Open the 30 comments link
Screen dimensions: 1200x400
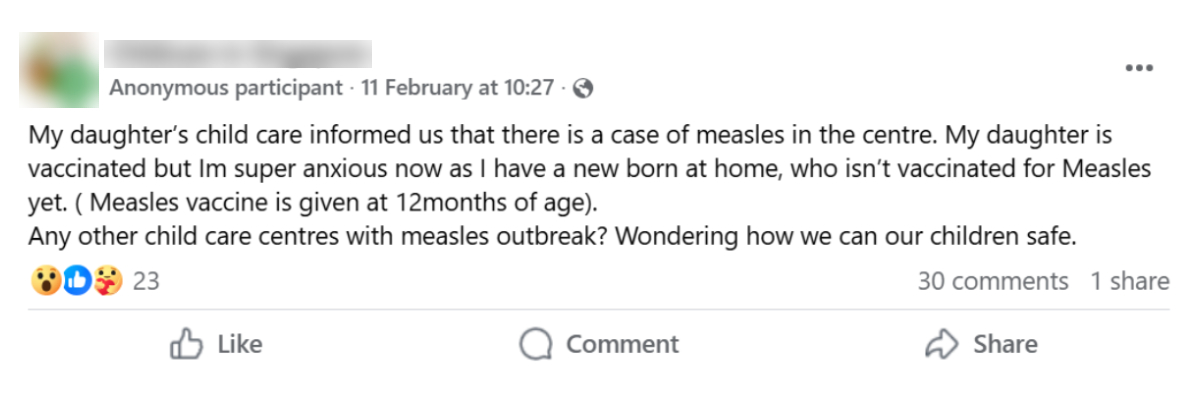click(x=992, y=282)
